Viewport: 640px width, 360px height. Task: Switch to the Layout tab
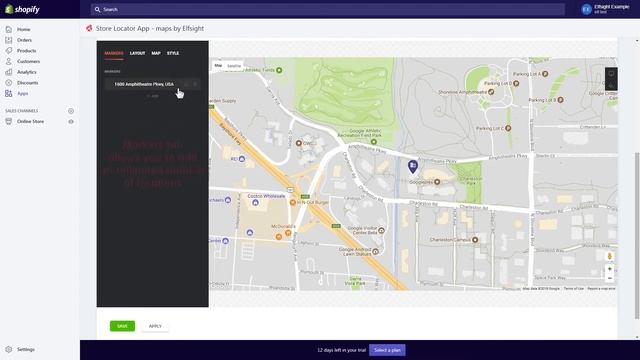coord(137,53)
